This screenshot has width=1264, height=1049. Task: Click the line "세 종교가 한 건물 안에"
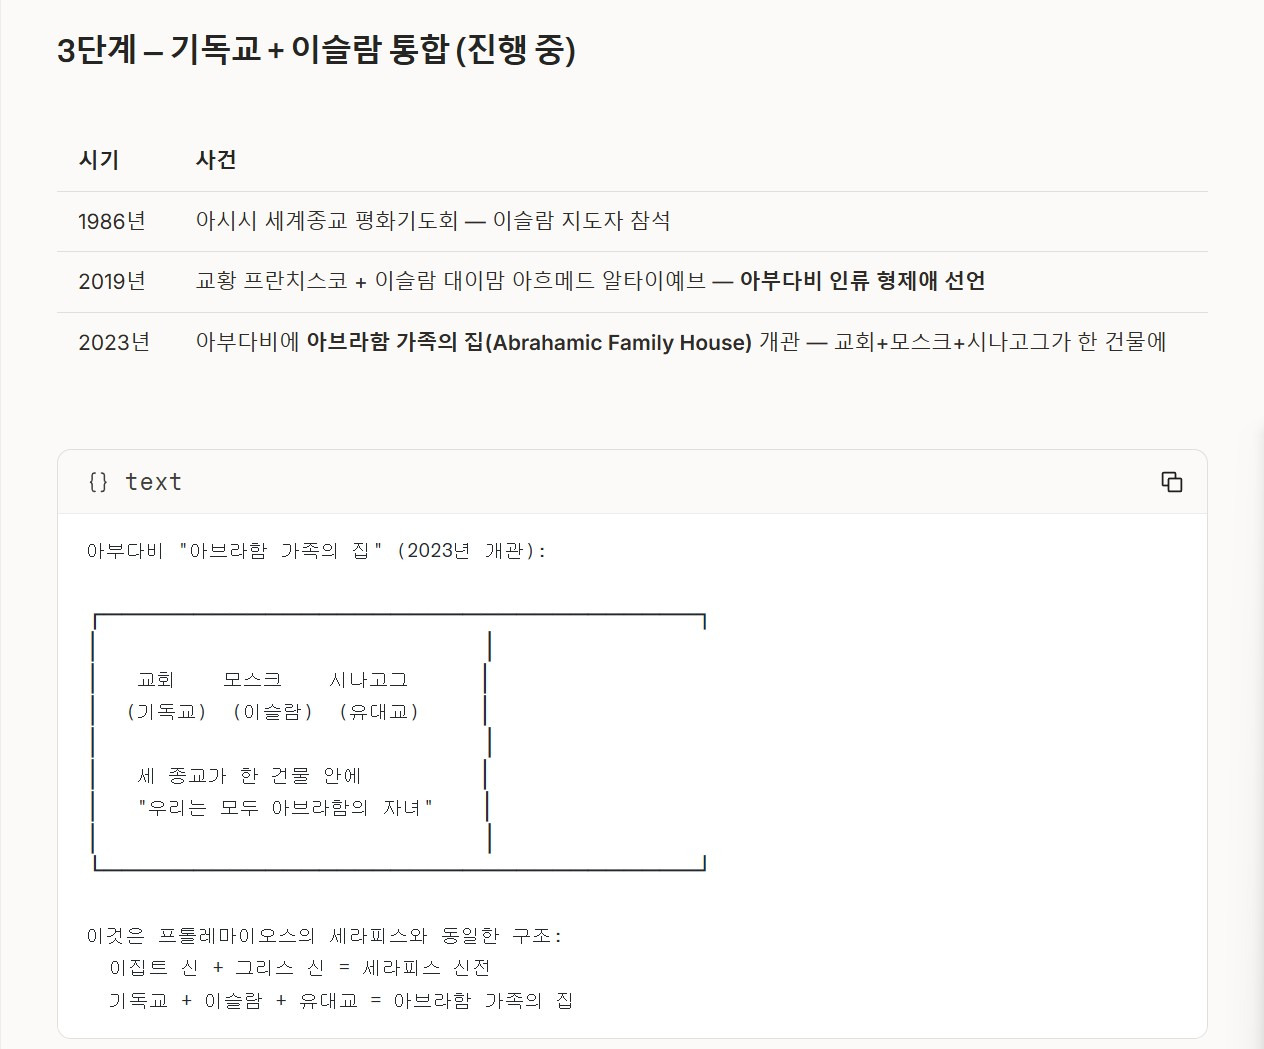pos(249,776)
